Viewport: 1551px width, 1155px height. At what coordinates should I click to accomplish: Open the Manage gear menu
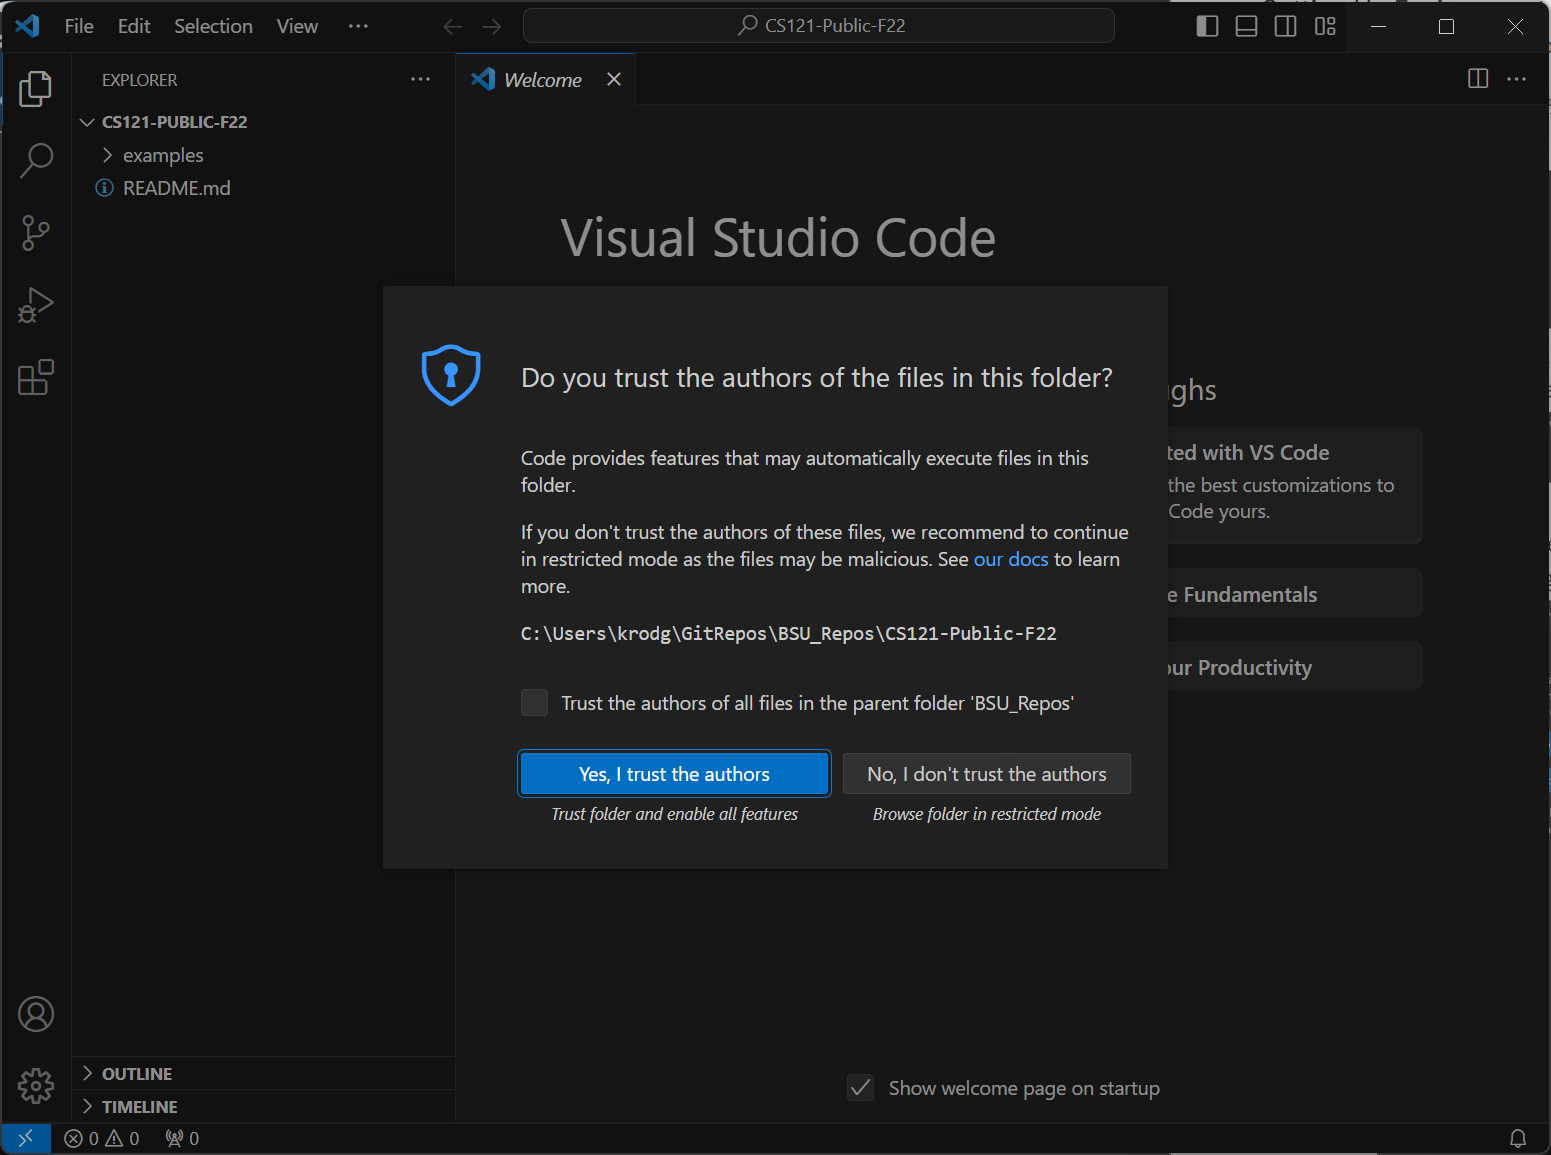coord(36,1085)
